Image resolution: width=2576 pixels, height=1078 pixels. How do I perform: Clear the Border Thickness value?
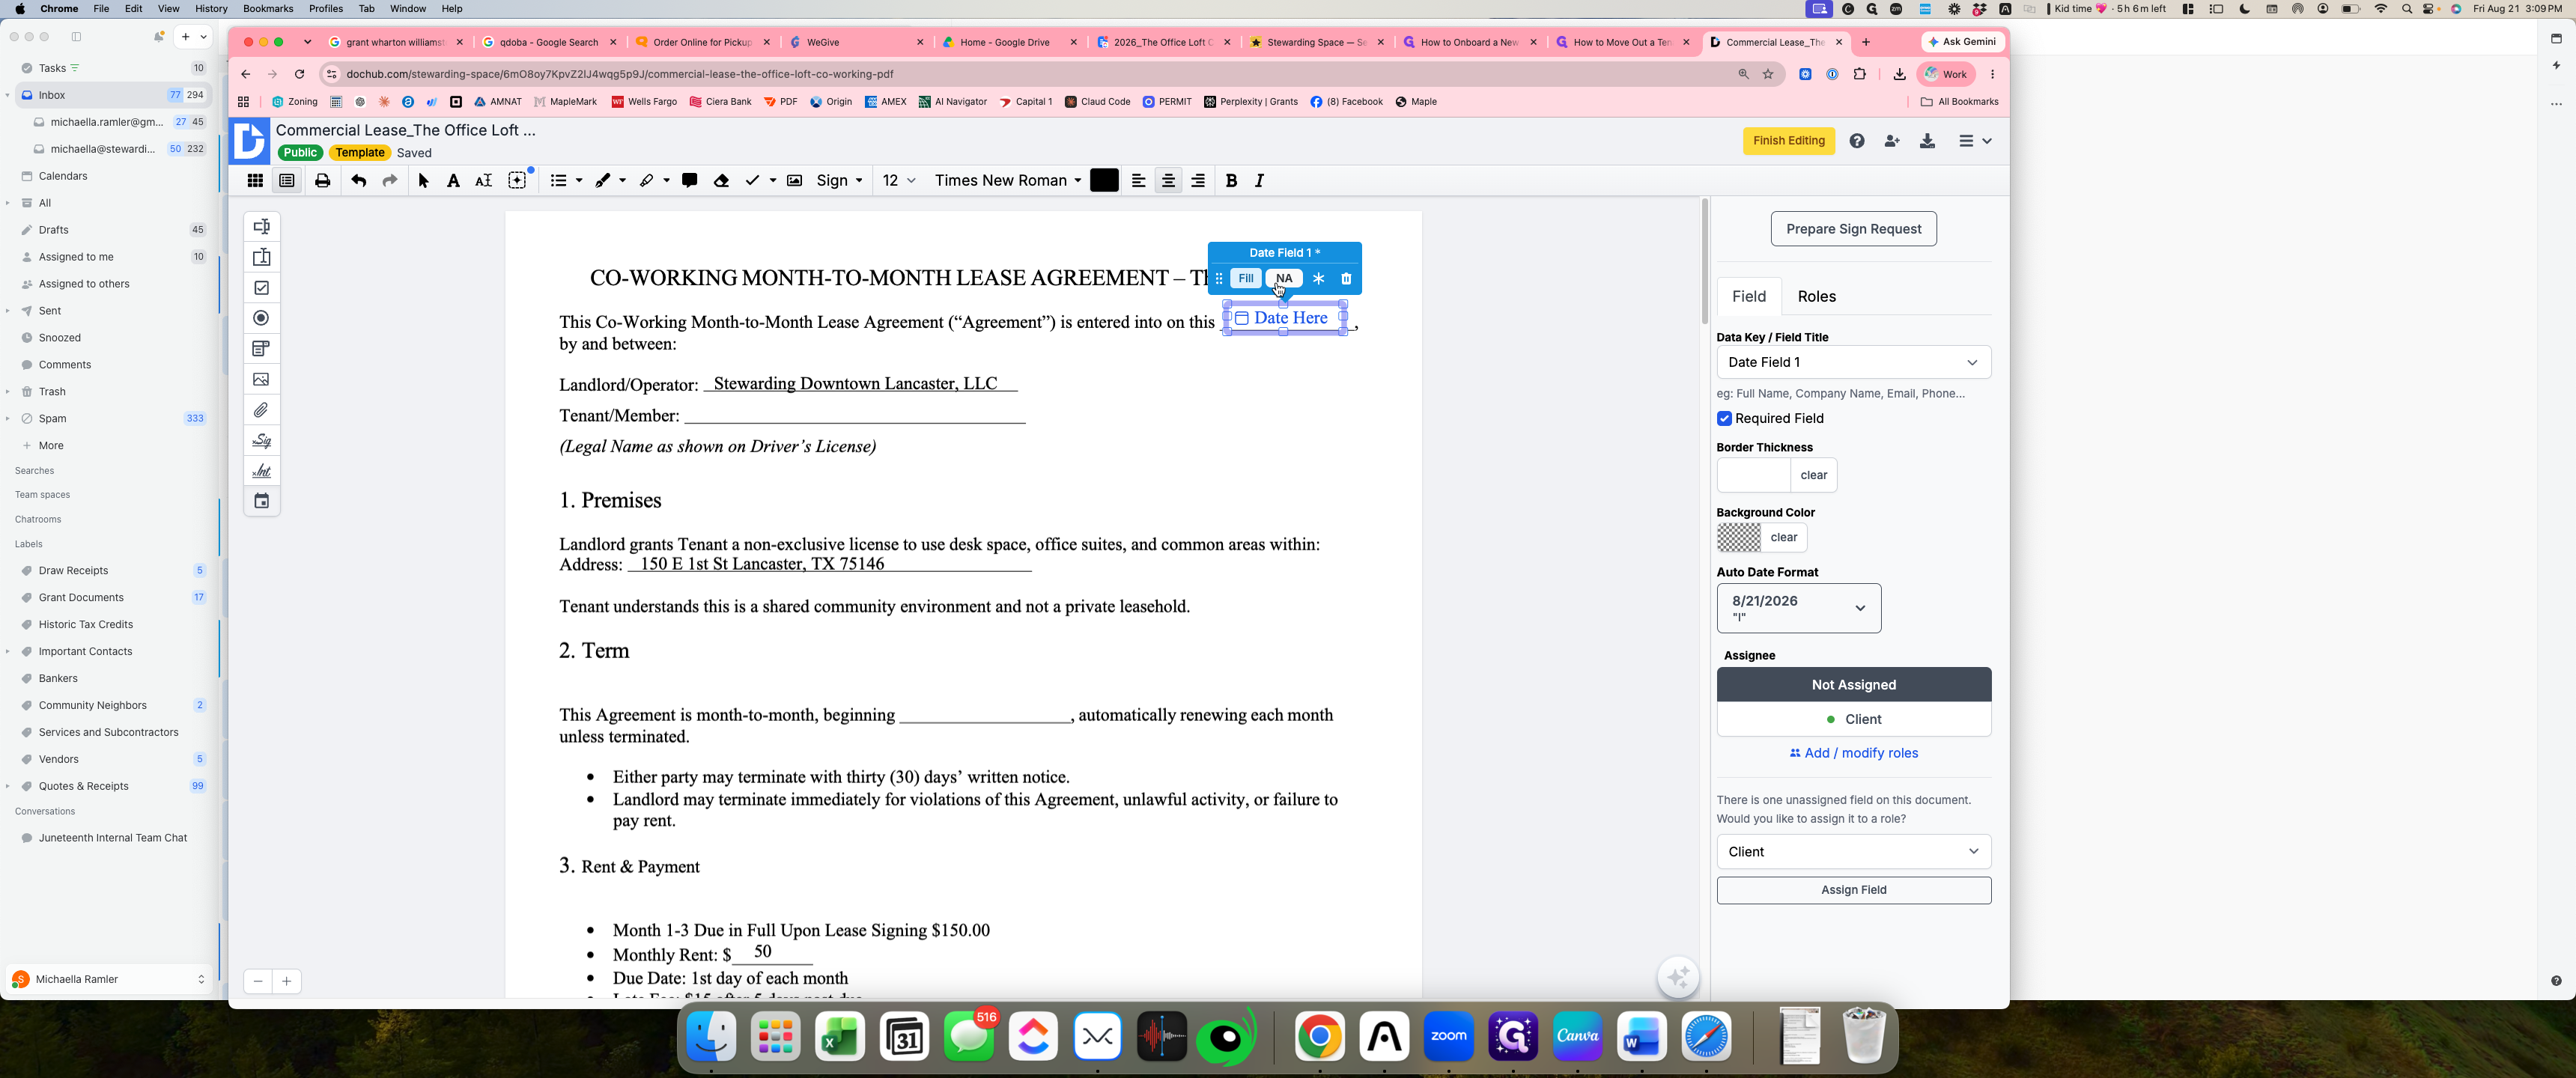click(x=1813, y=476)
